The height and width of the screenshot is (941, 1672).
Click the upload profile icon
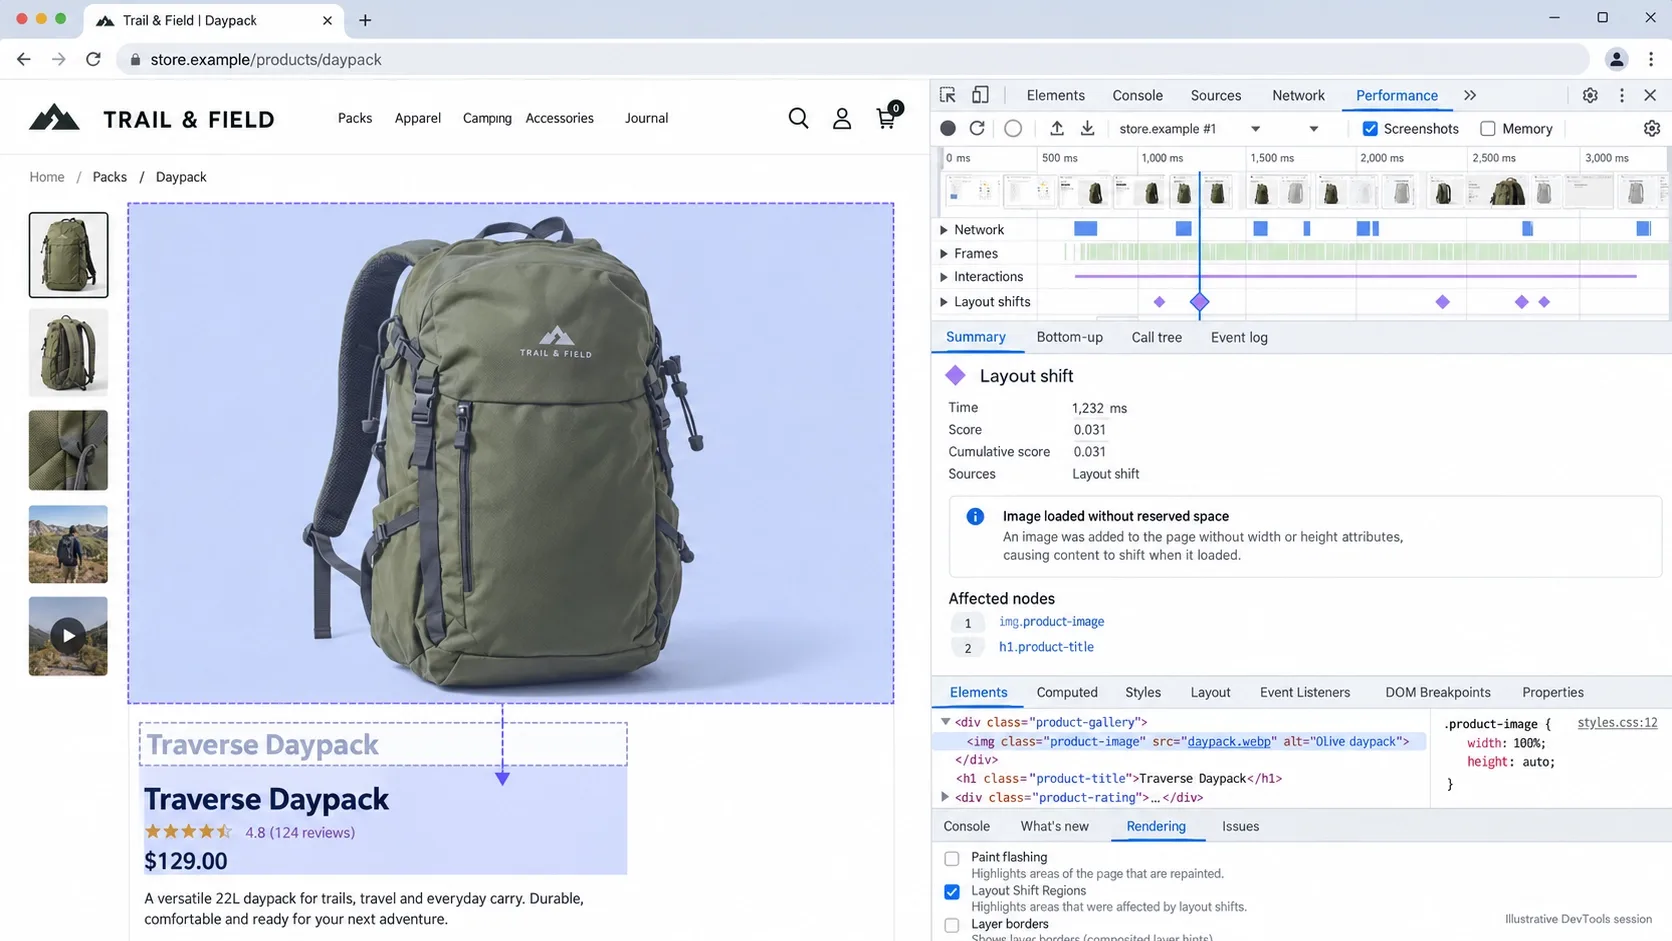1057,128
